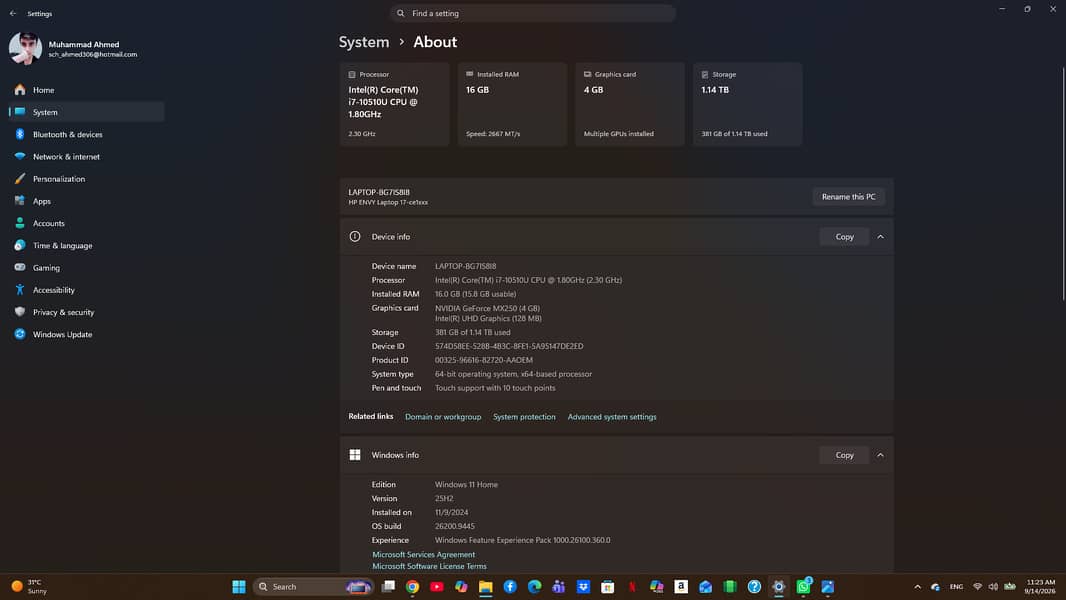
Task: Open the Installed RAM summary card
Action: (512, 104)
